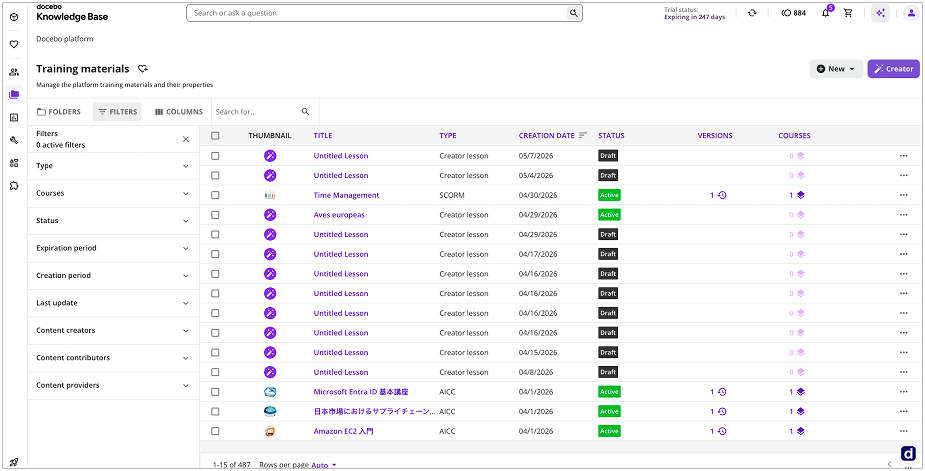Image resolution: width=925 pixels, height=471 pixels.
Task: Click the Creator button
Action: tap(893, 69)
